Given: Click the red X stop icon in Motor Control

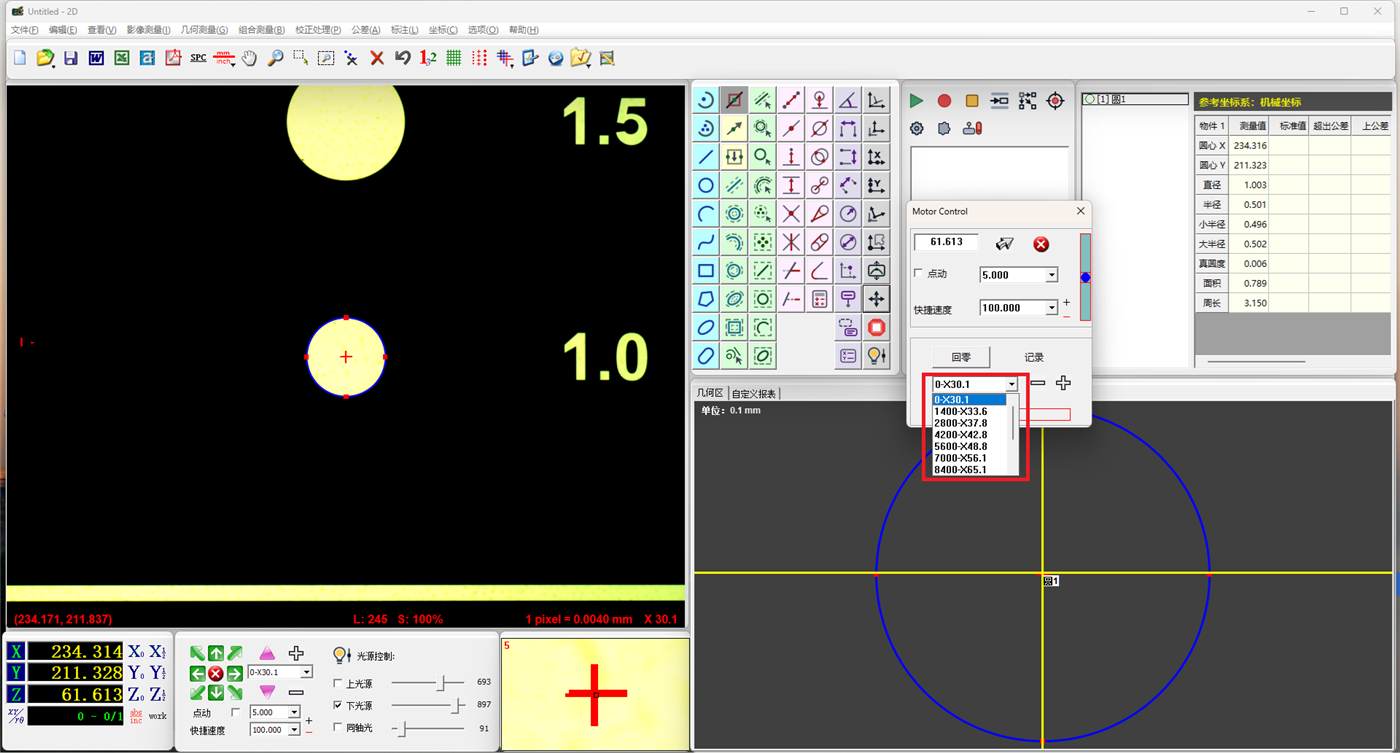Looking at the screenshot, I should point(1041,244).
